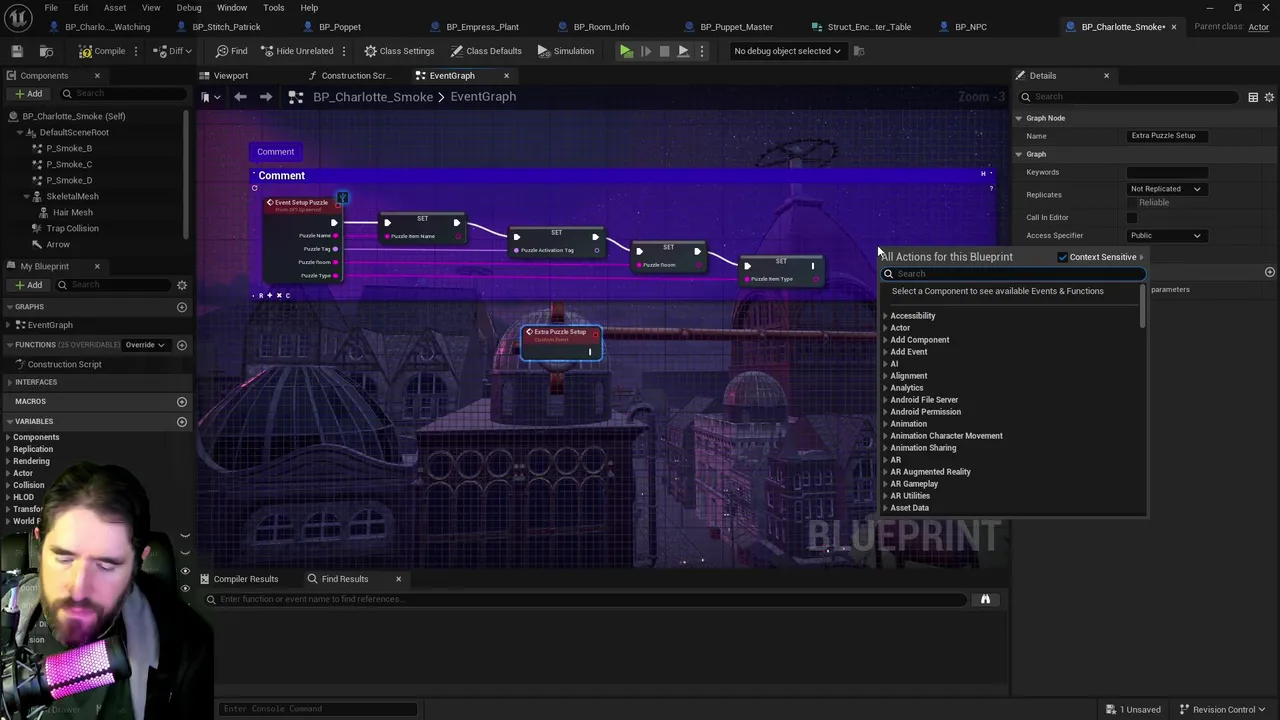Open the File menu
This screenshot has height=720, width=1280.
coord(51,7)
